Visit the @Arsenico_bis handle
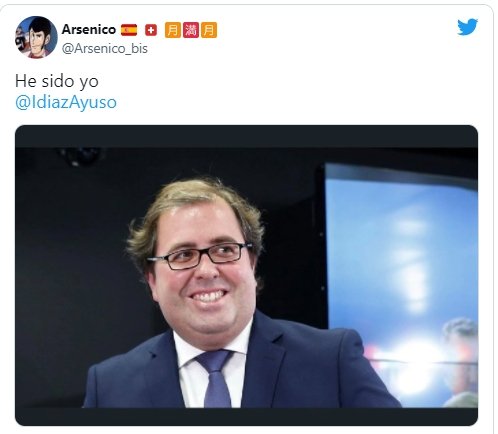This screenshot has height=434, width=498. tap(105, 49)
